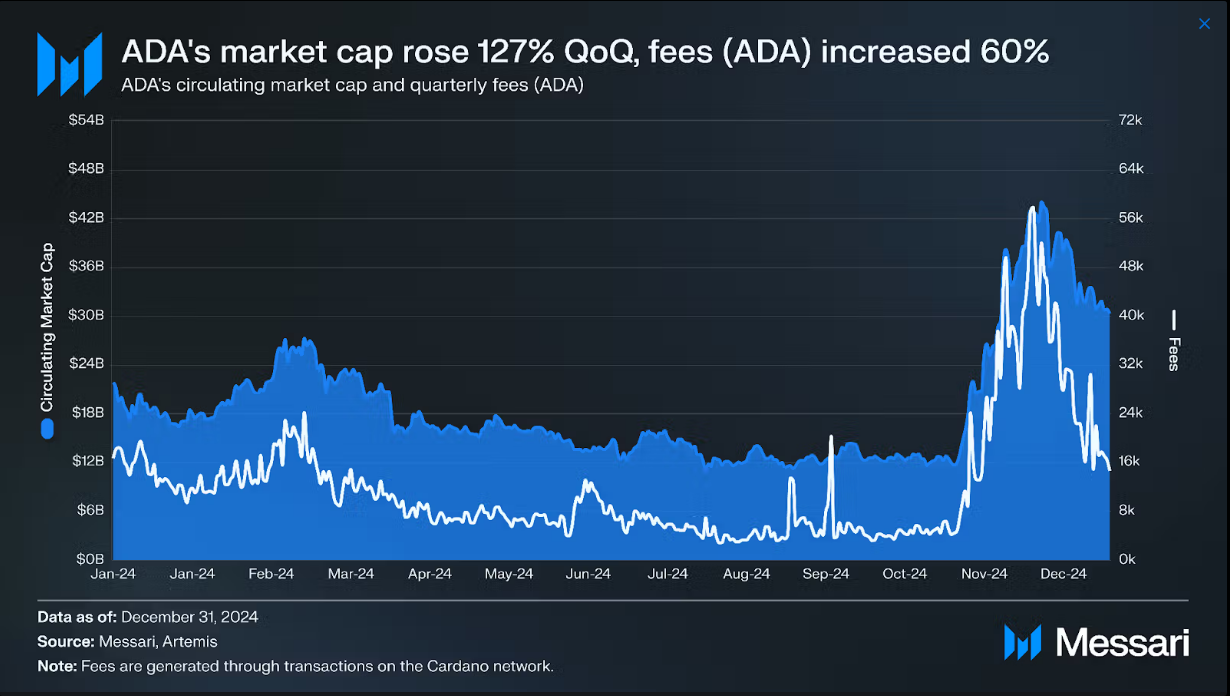1230x696 pixels.
Task: Click the Messari logo icon at top-left
Action: 69,64
